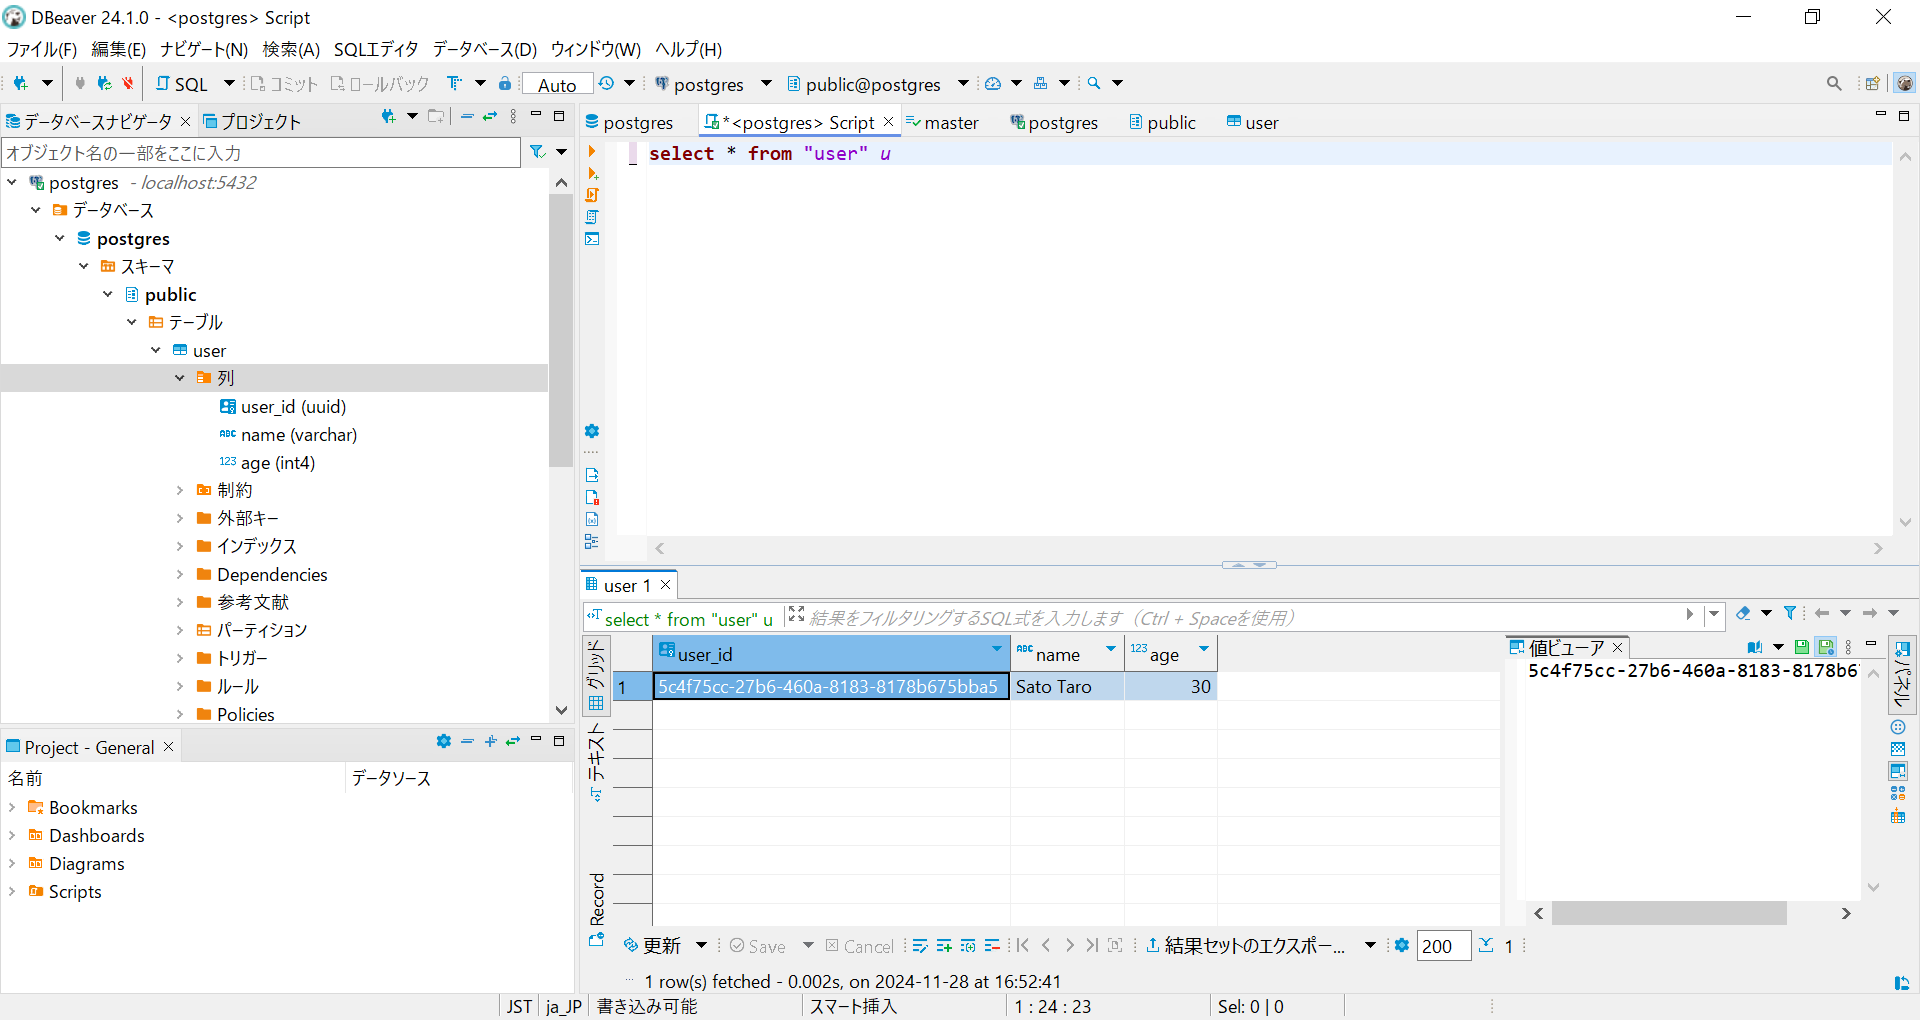
Task: Expand the インデックス folder in navigator
Action: pos(180,546)
